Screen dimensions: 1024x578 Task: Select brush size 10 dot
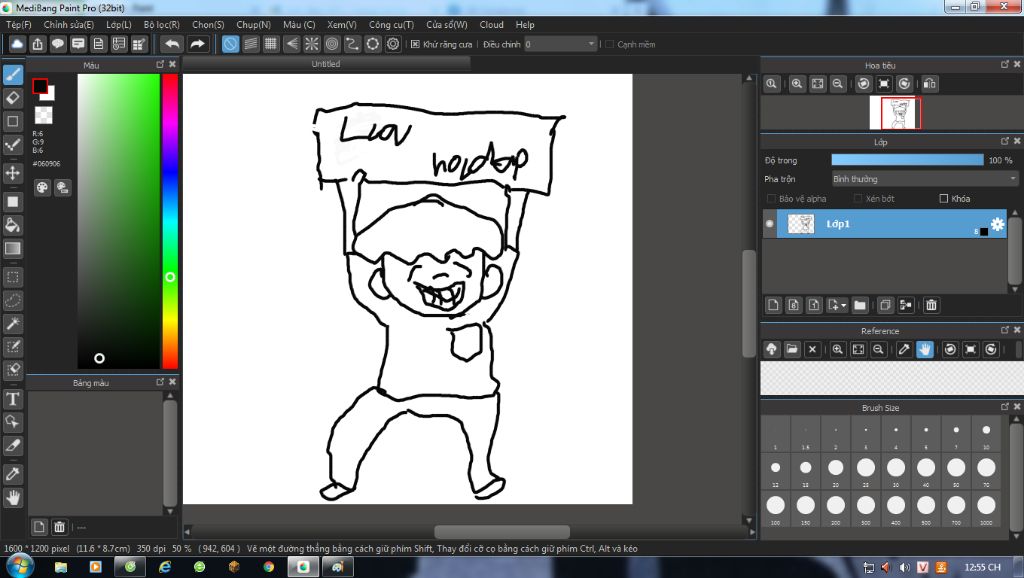click(986, 430)
